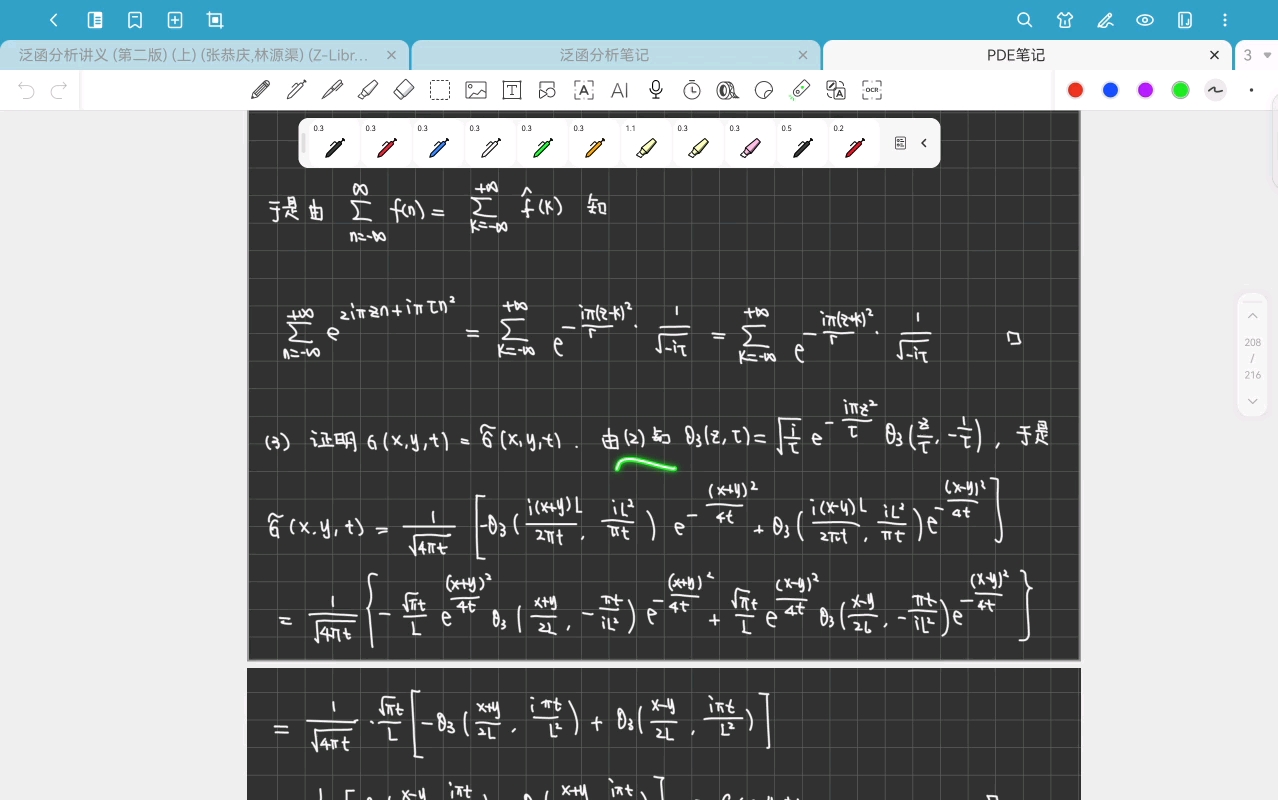Viewport: 1278px width, 800px height.
Task: Select the orange 0.3 pen preset
Action: 594,144
